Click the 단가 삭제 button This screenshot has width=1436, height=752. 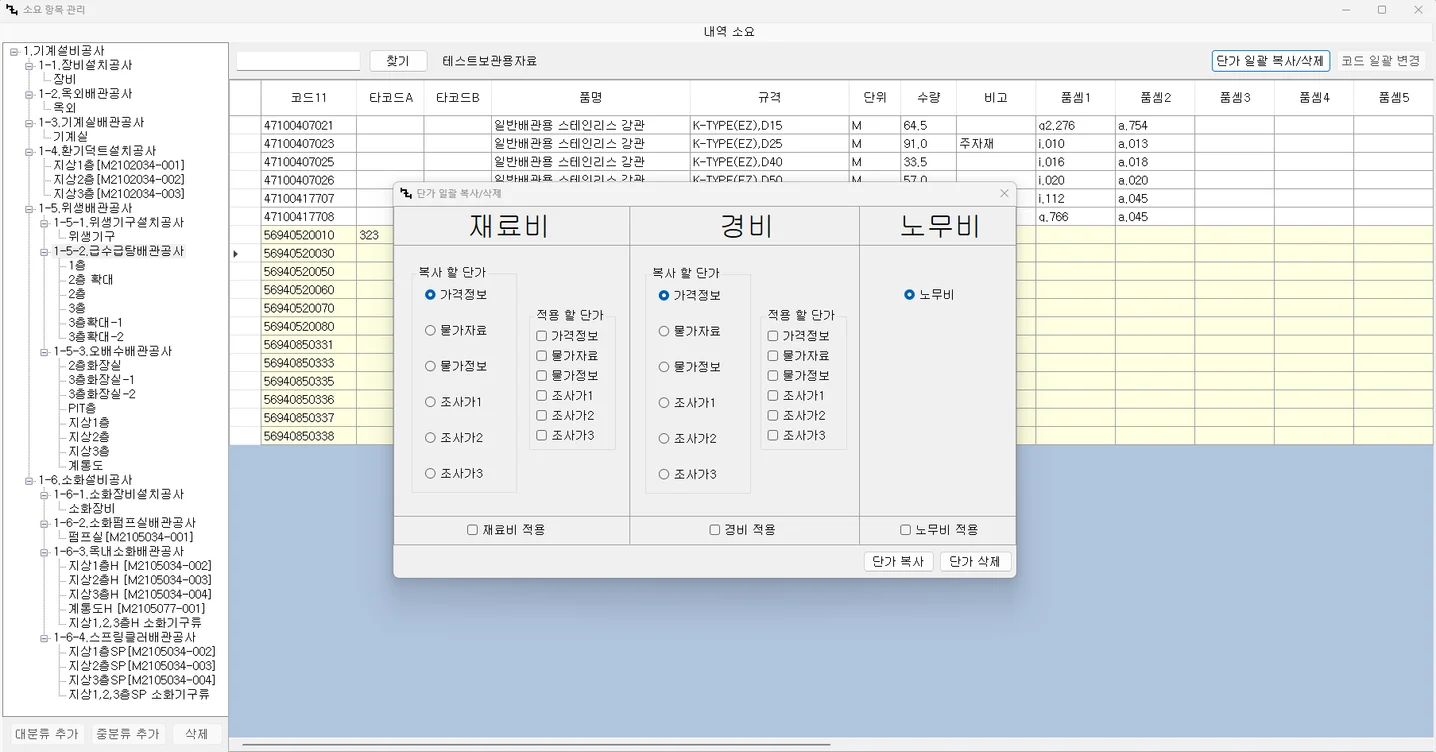point(975,562)
